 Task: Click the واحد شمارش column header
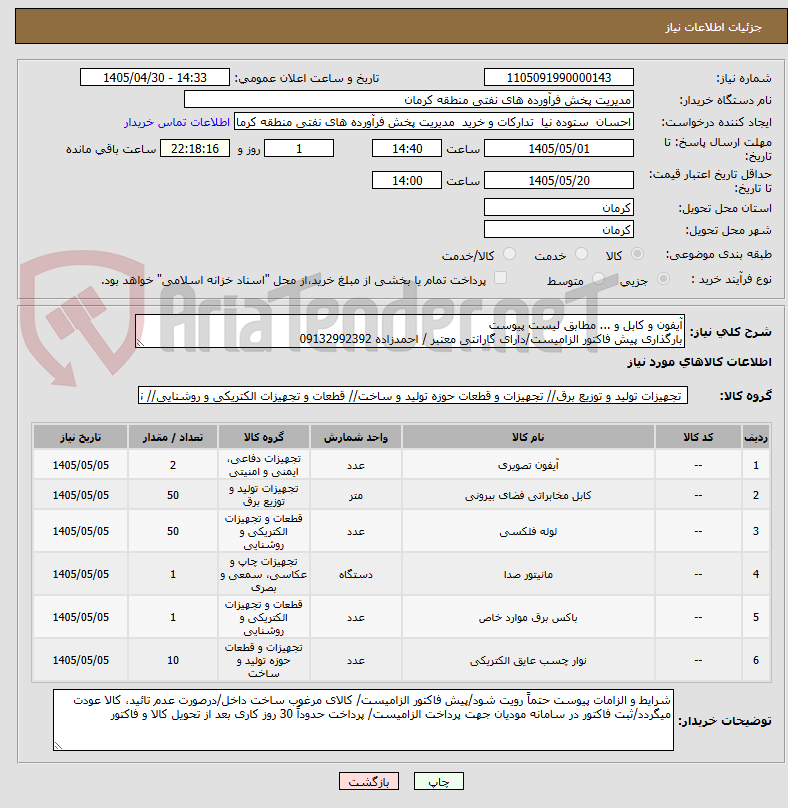click(x=356, y=437)
